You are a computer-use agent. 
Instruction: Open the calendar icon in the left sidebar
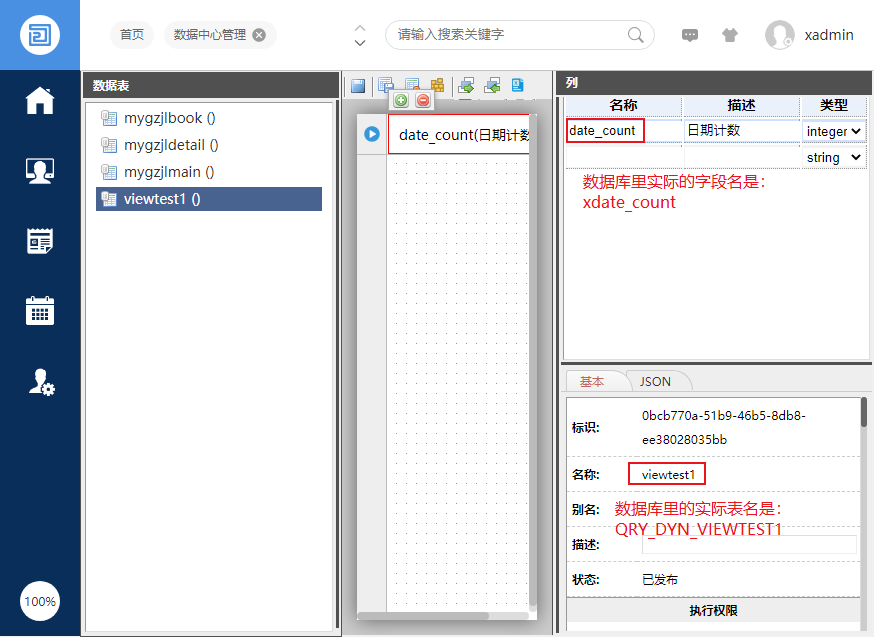[40, 311]
